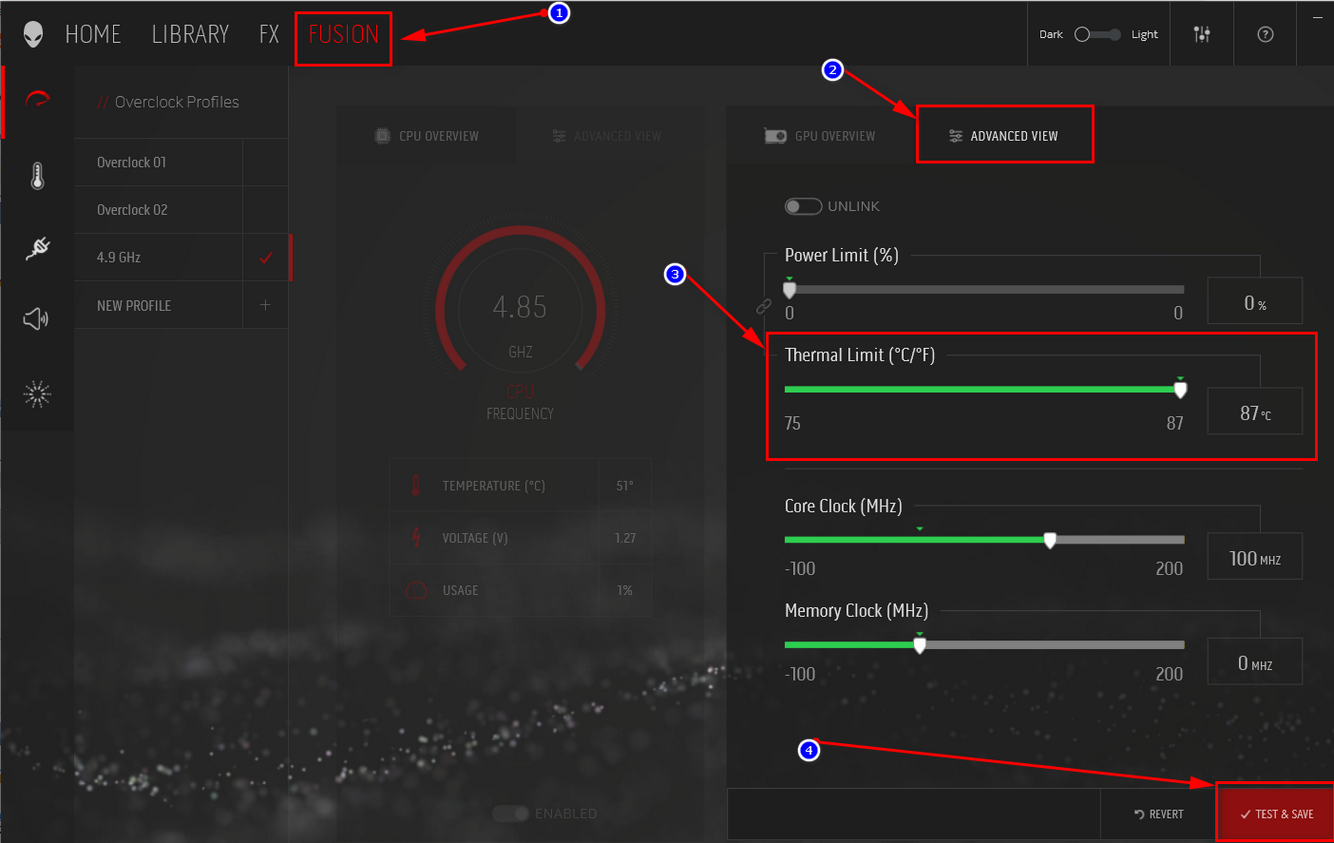Click the USAGE label
1334x843 pixels.
[460, 590]
